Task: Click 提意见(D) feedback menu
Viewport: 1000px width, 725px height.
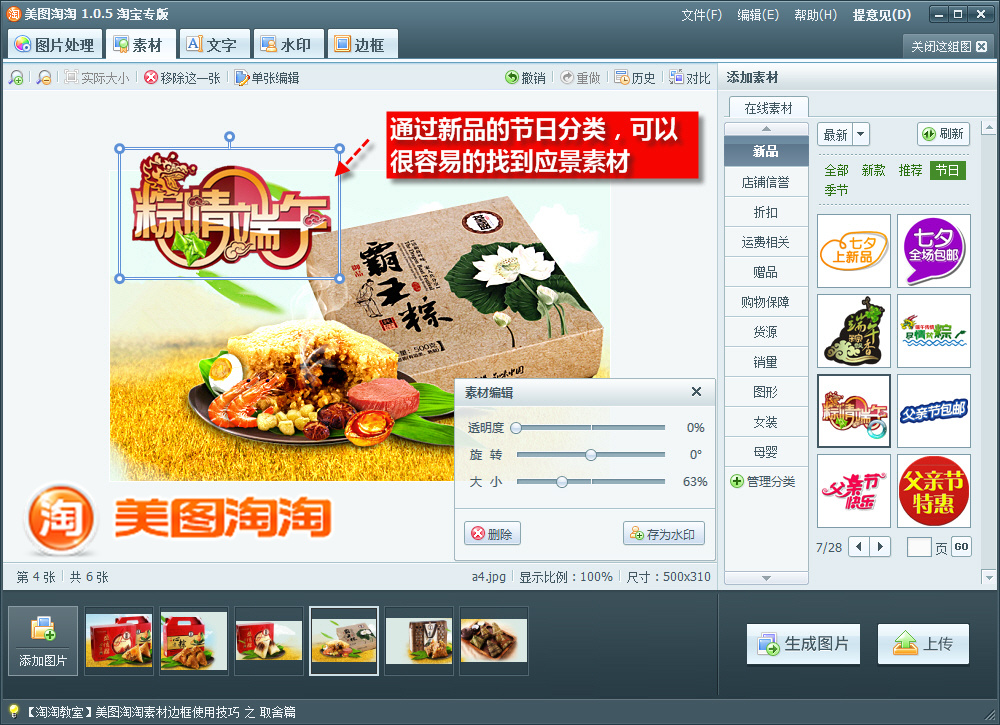Action: [882, 14]
